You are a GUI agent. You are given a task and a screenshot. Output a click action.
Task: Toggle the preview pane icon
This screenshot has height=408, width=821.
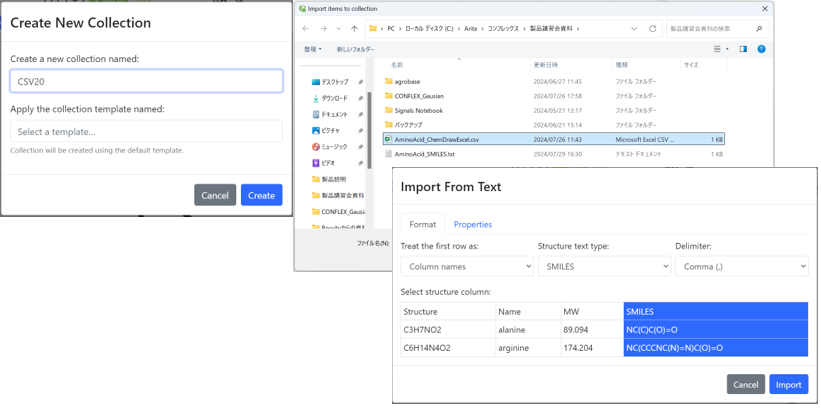(743, 49)
